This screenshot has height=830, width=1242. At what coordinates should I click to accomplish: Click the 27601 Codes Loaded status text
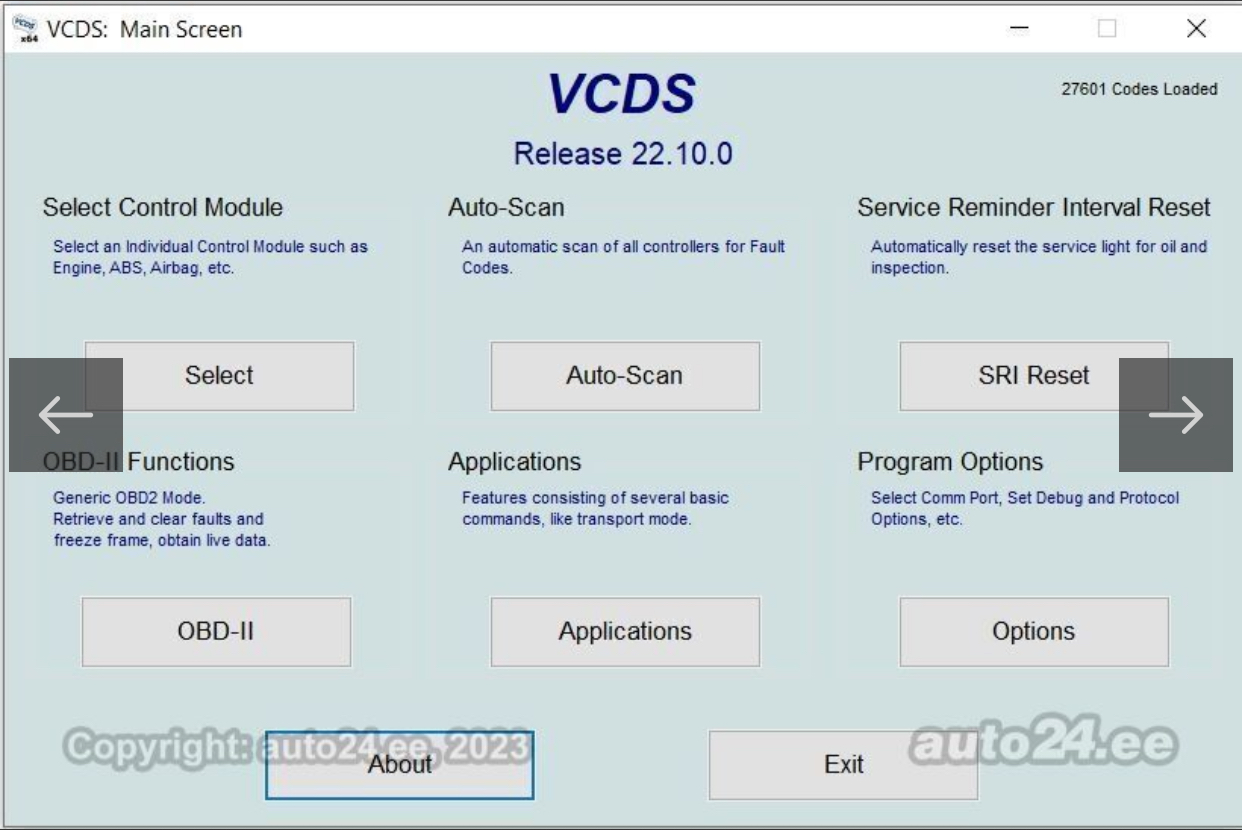(1139, 89)
